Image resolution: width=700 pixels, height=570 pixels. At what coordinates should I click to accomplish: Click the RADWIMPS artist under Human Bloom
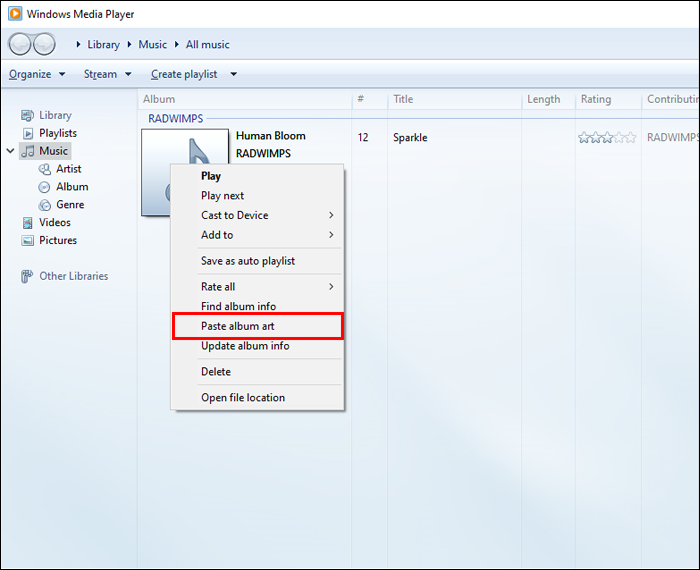click(x=263, y=154)
